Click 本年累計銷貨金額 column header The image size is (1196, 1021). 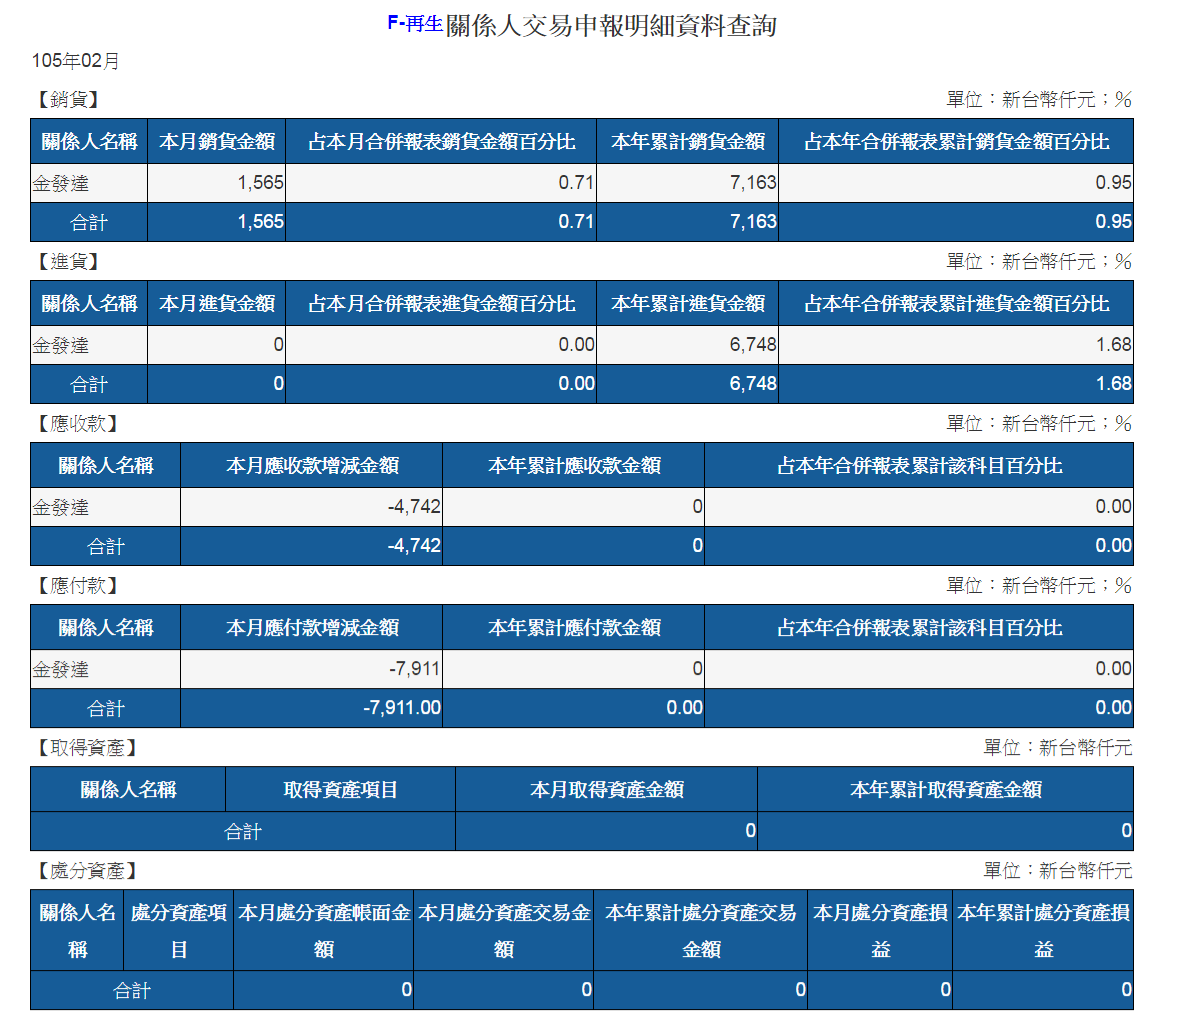(x=687, y=142)
